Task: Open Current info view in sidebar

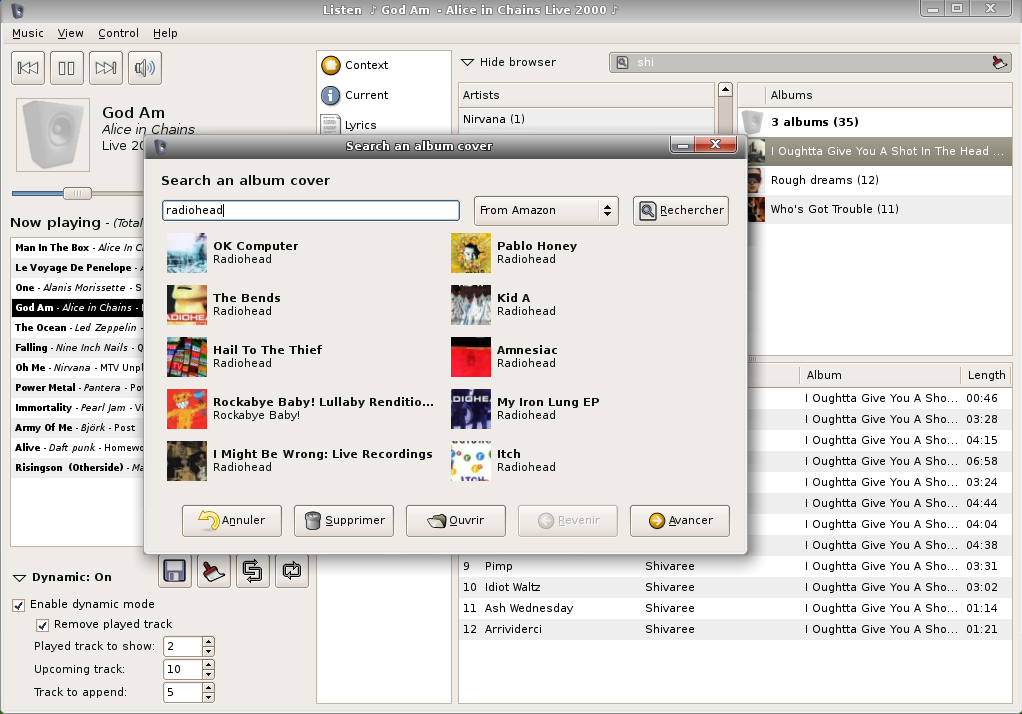Action: point(355,95)
